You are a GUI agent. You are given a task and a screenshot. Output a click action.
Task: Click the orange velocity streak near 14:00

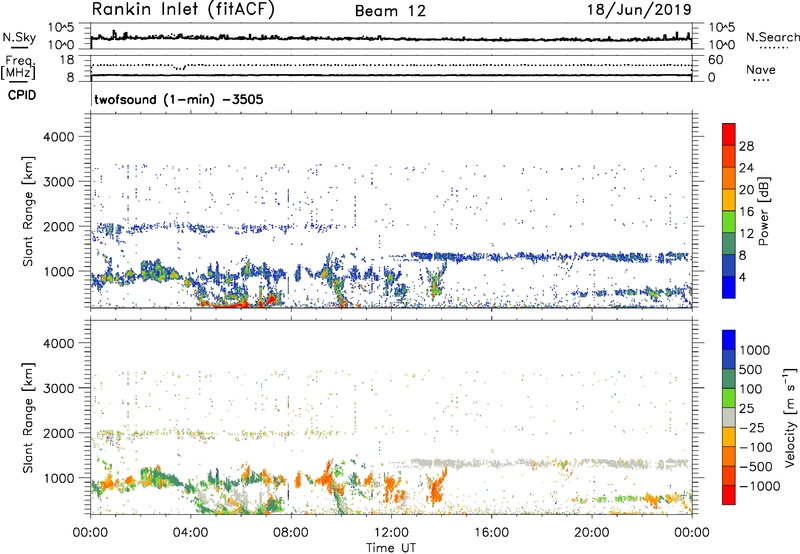coord(437,485)
